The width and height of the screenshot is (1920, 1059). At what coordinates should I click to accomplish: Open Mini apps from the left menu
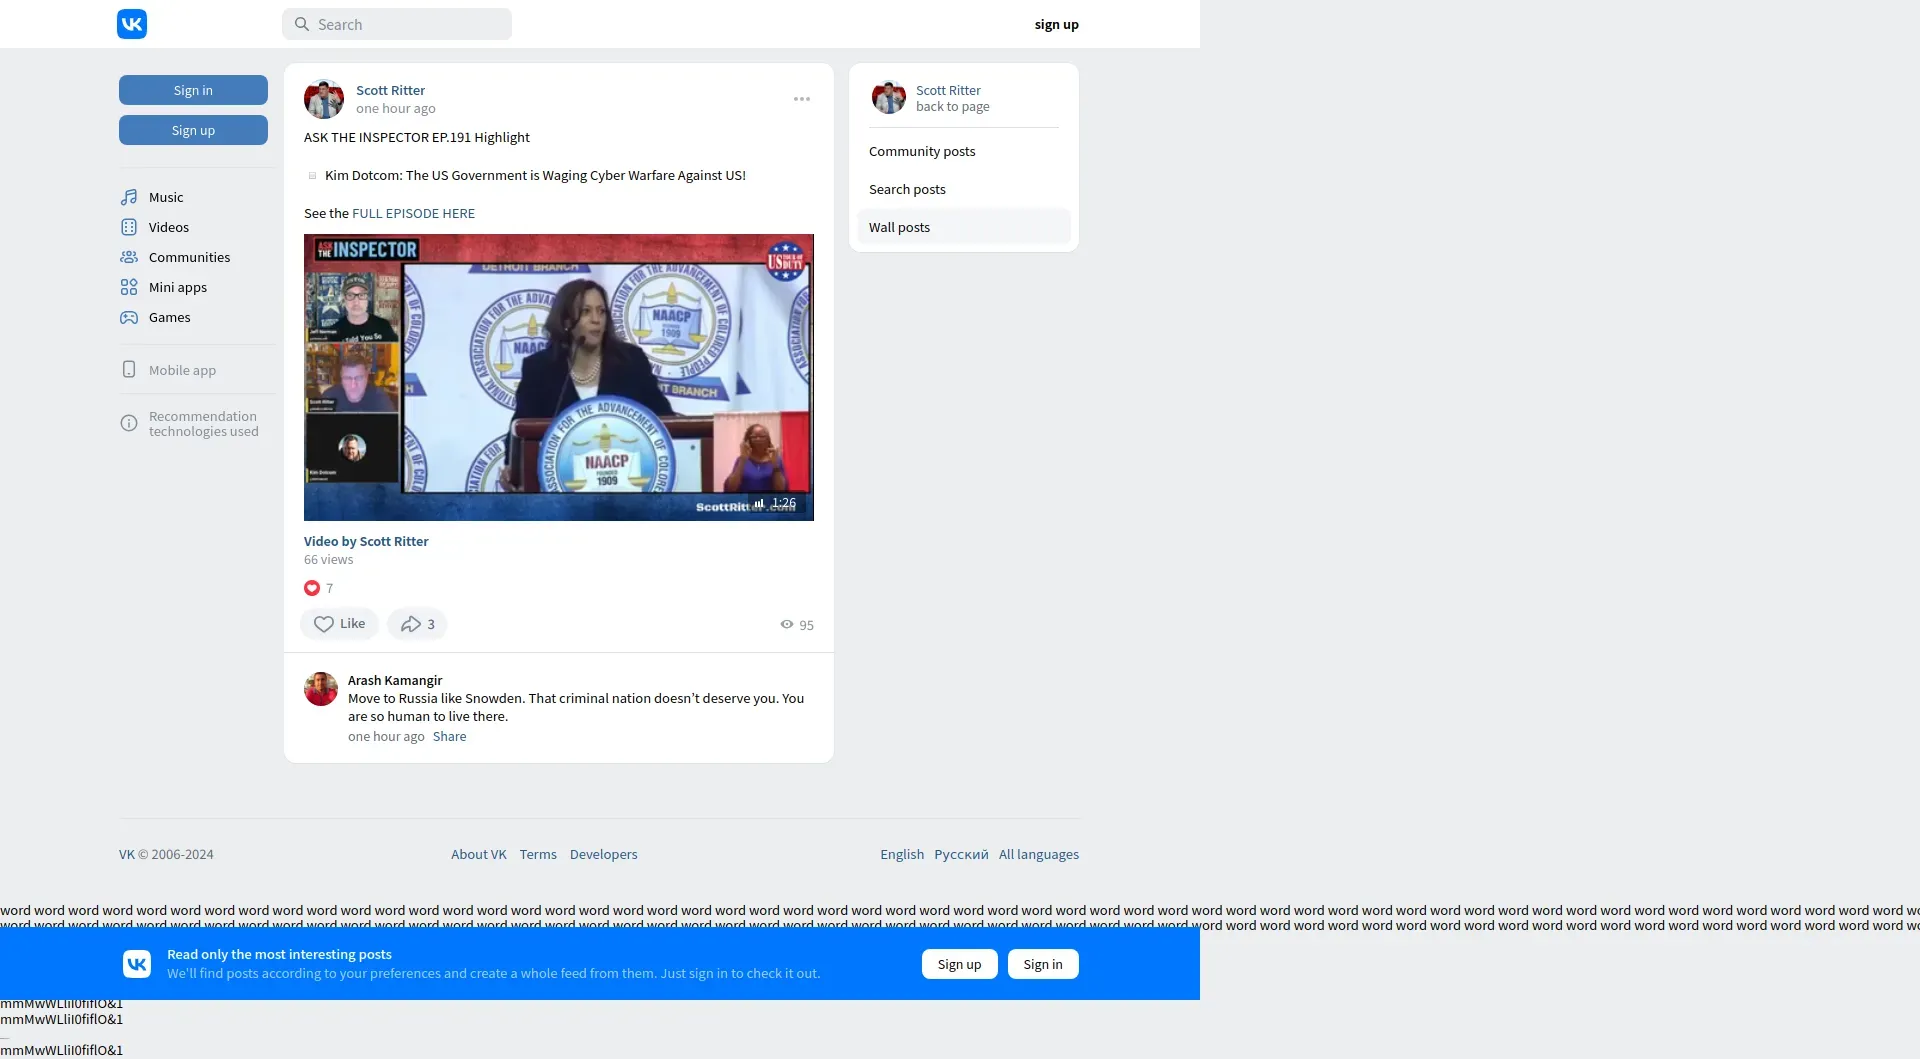(178, 287)
